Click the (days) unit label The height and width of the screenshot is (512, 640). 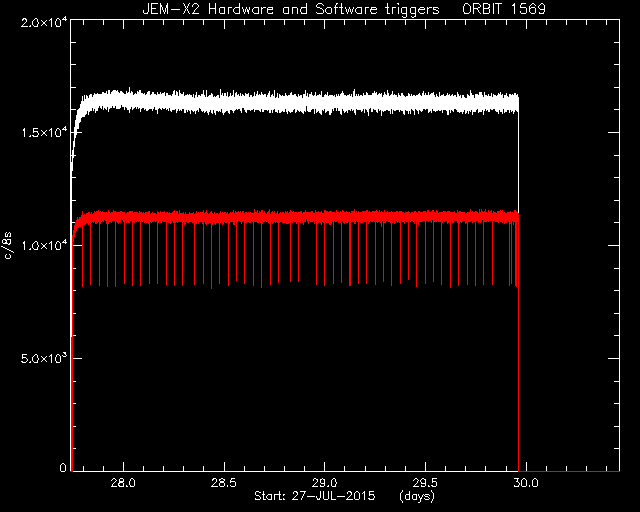(x=417, y=496)
